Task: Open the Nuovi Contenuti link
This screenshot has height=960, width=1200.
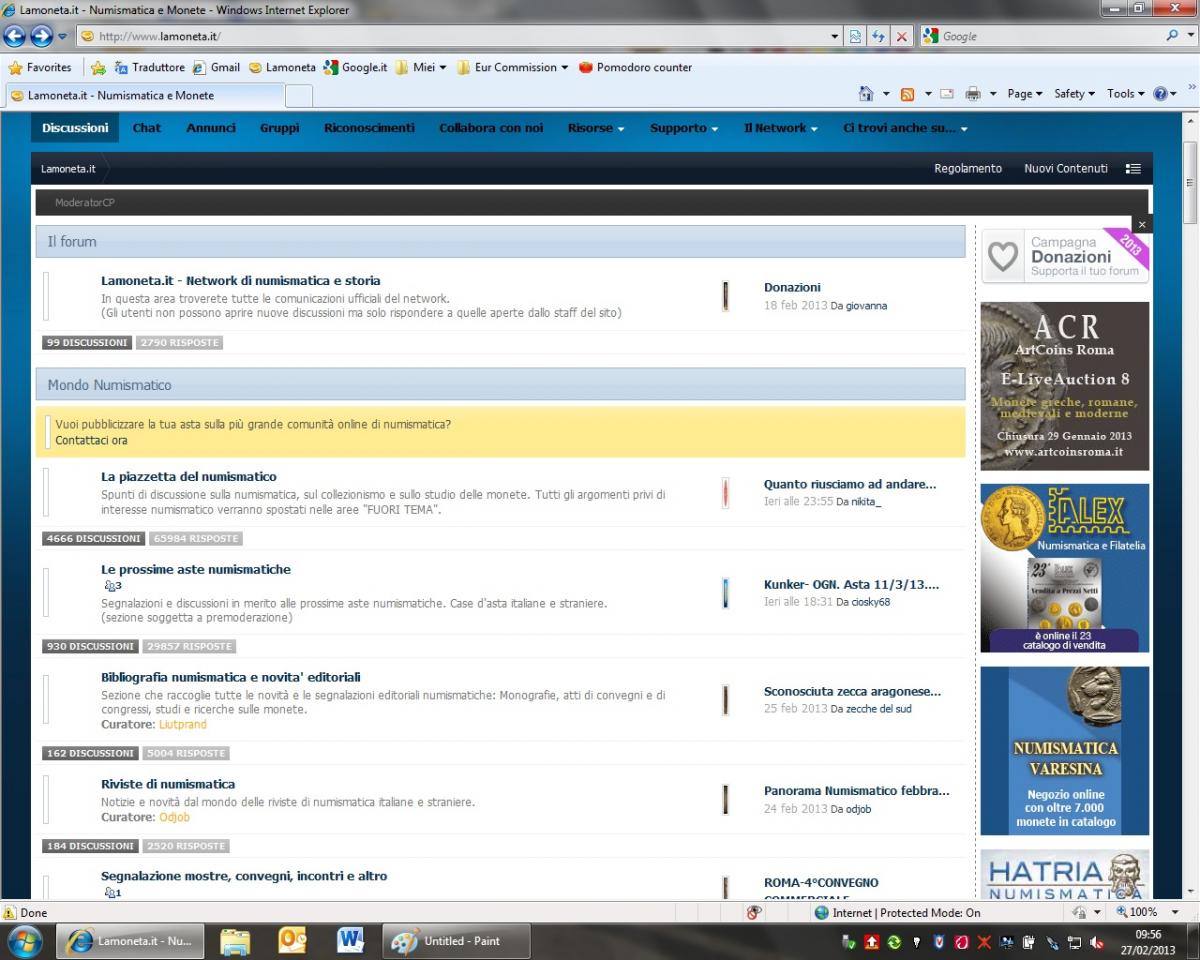Action: (x=1066, y=169)
